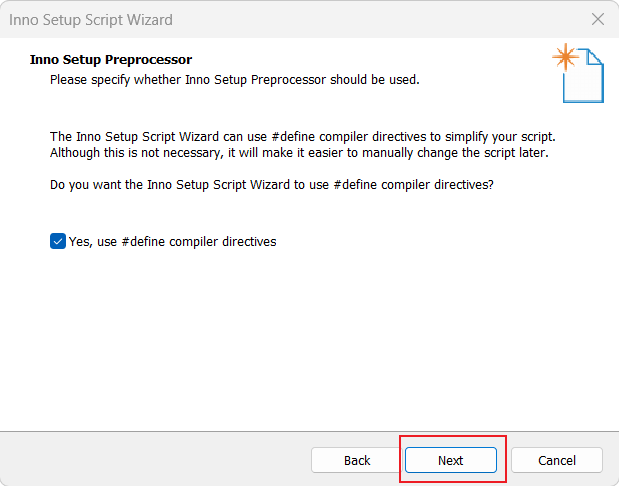Close the Inno Setup Script Wizard window
The width and height of the screenshot is (619, 486).
click(x=598, y=19)
